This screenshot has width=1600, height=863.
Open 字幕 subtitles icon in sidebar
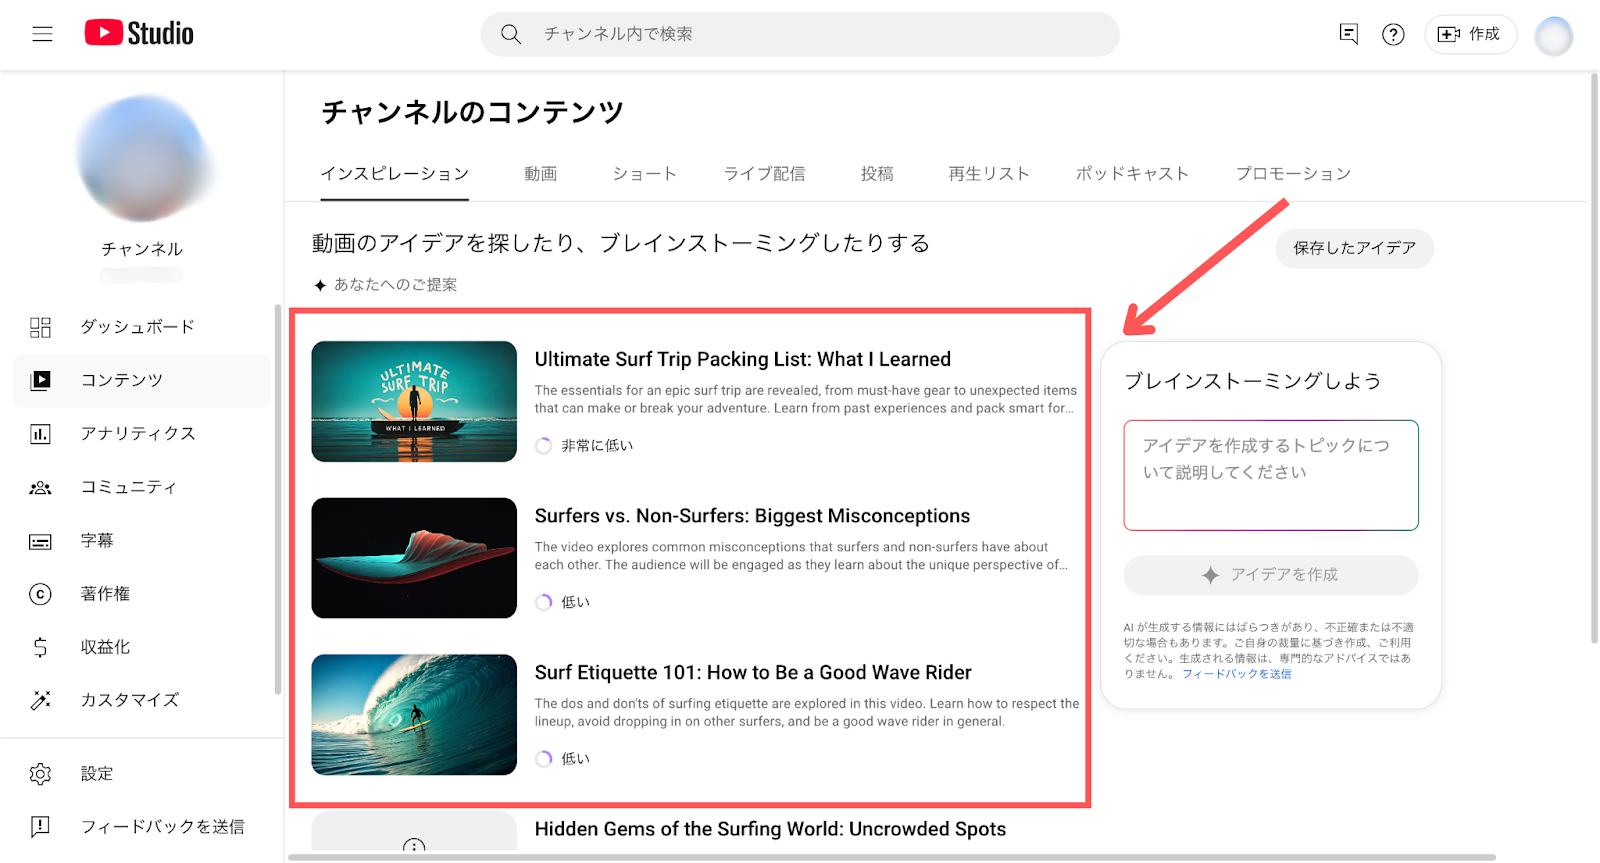40,541
